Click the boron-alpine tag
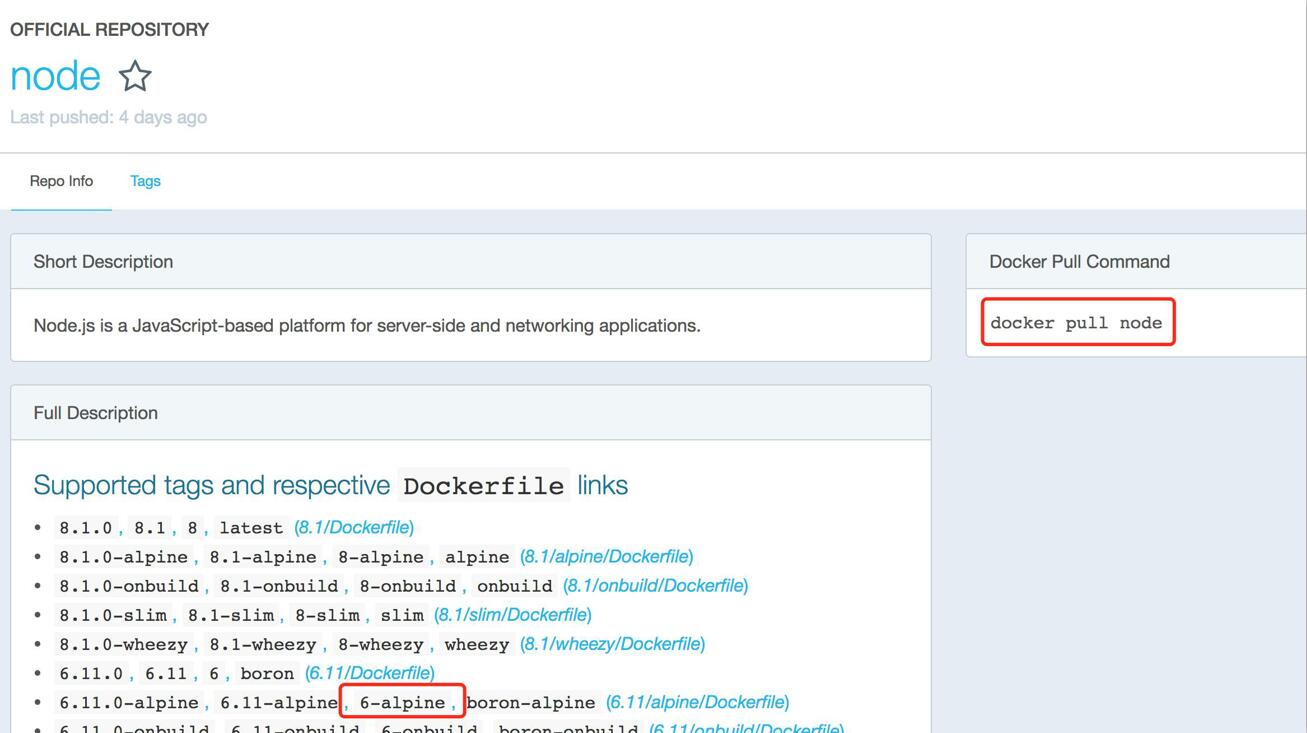This screenshot has height=733, width=1307. [530, 703]
